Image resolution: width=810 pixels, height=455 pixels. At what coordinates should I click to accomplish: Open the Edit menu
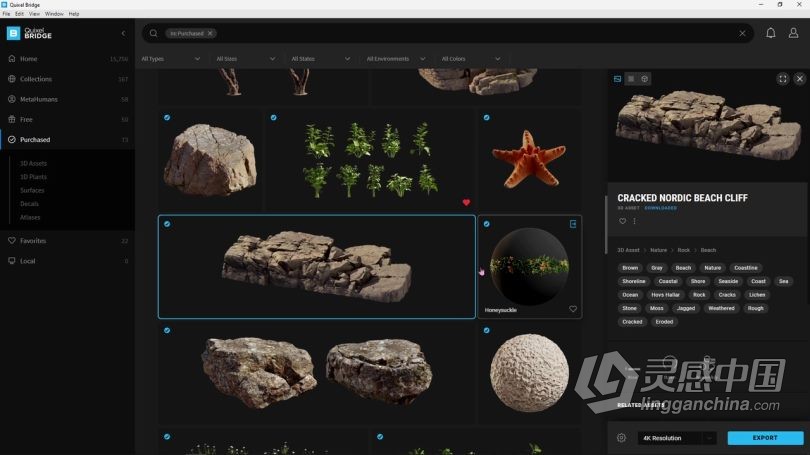point(19,14)
